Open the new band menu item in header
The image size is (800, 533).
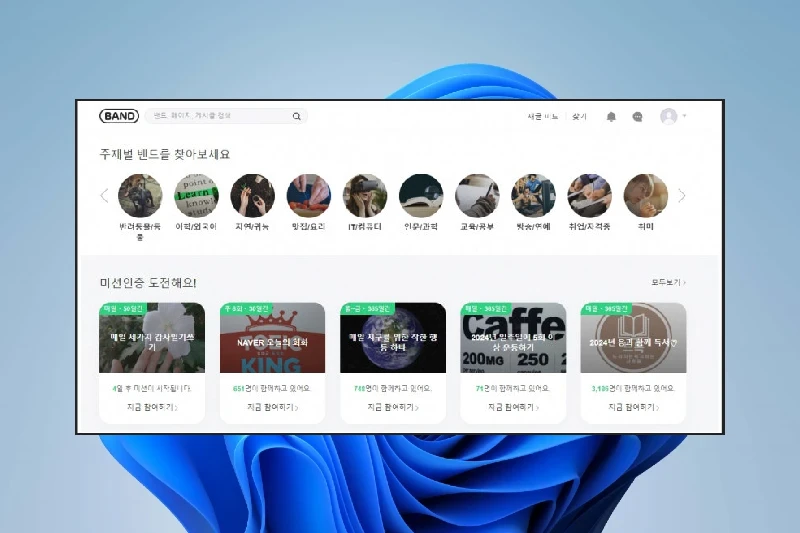[543, 117]
